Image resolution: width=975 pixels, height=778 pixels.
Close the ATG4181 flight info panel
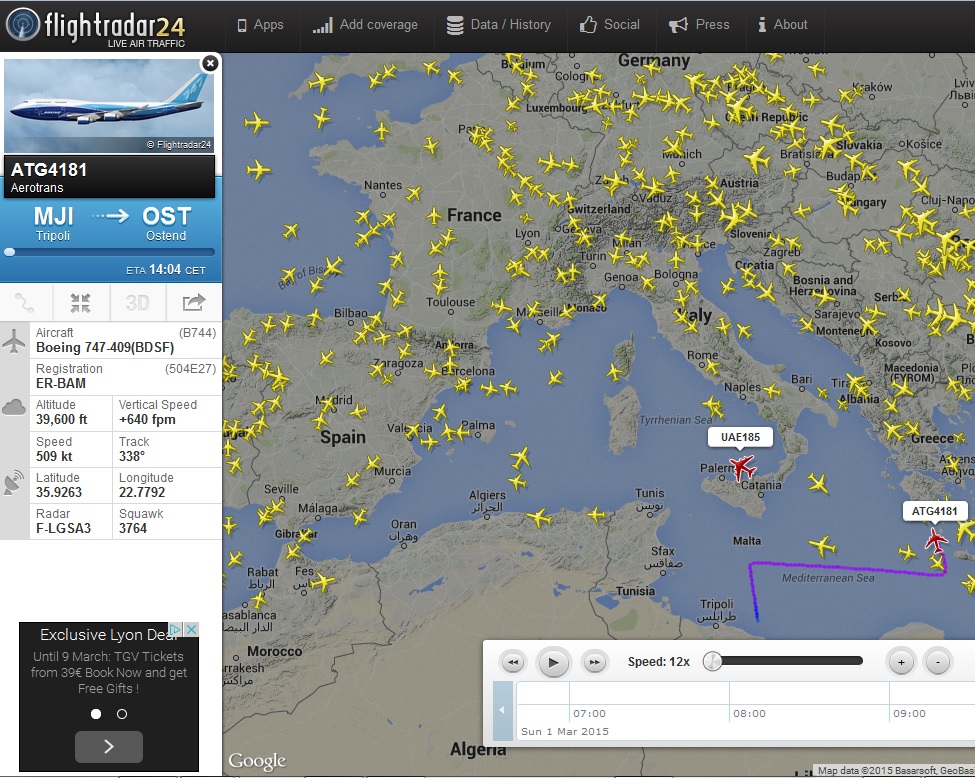tap(210, 63)
